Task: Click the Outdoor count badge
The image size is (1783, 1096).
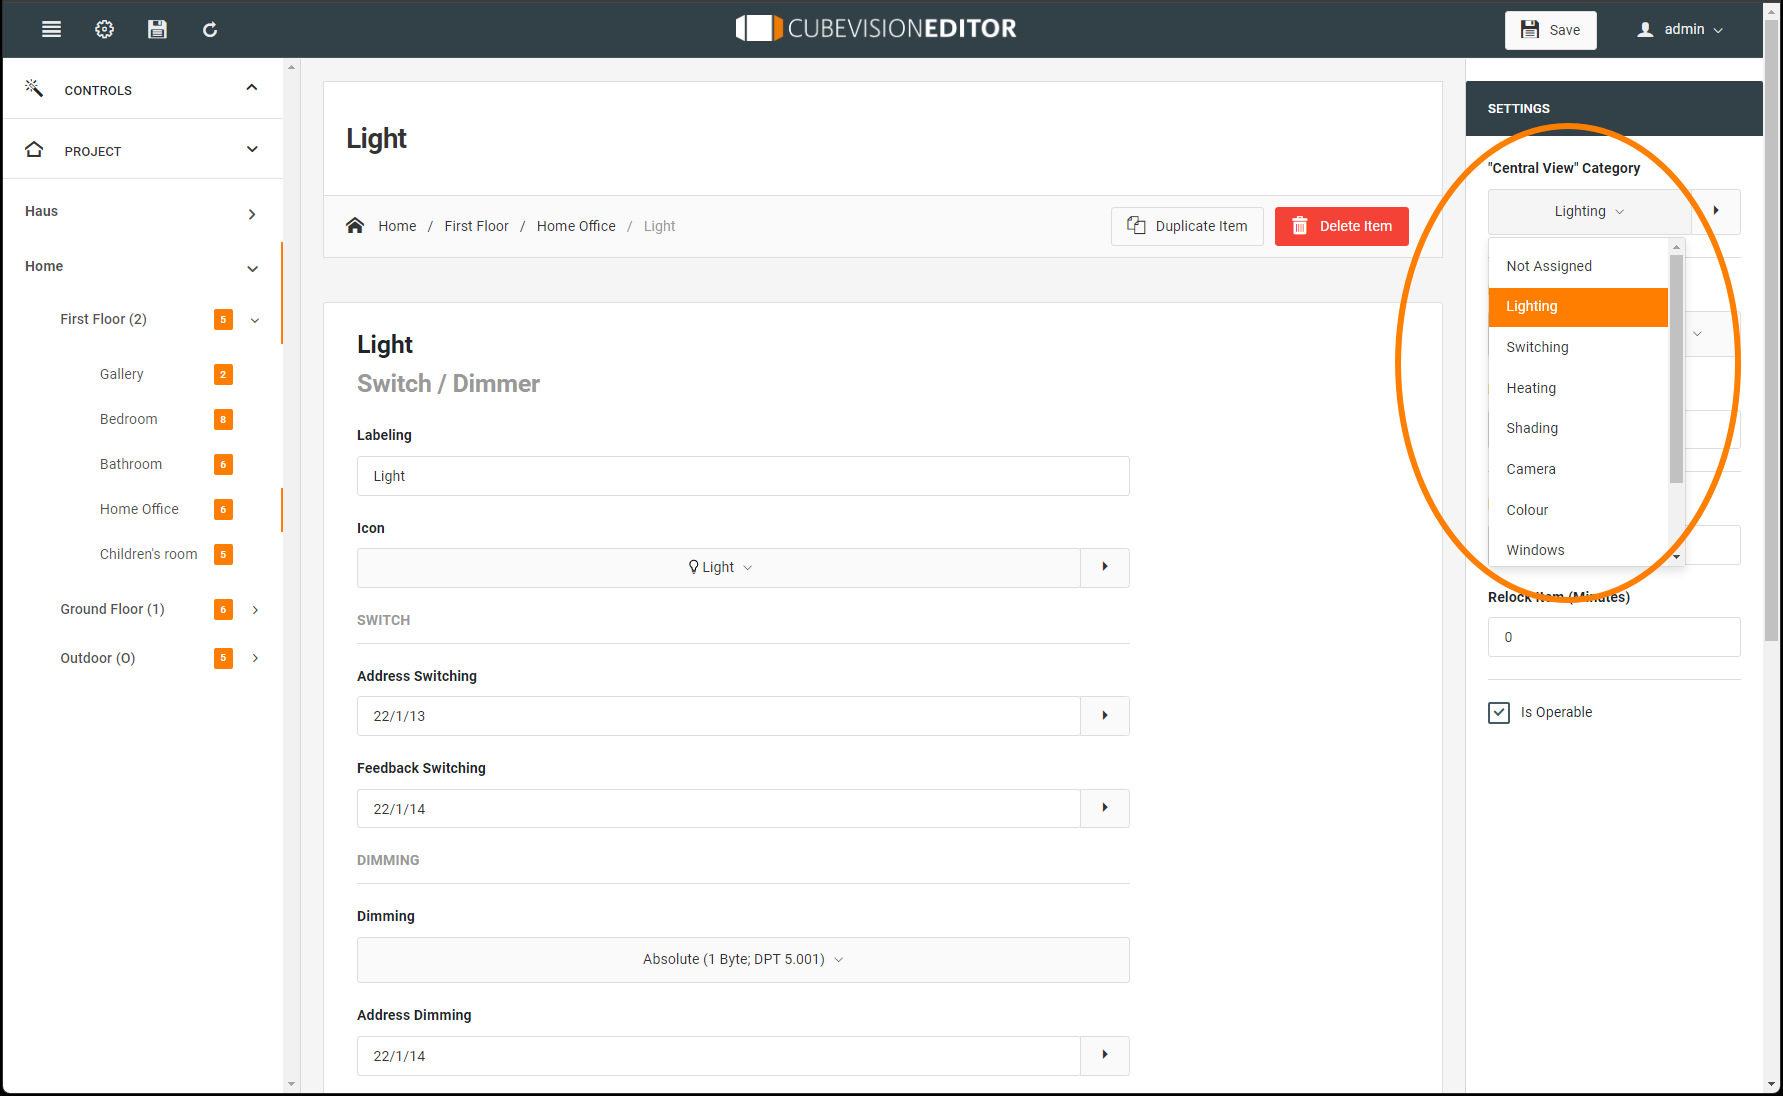Action: tap(223, 658)
